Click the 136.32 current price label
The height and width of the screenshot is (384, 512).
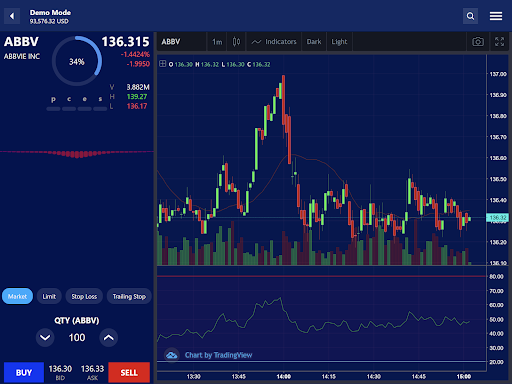(498, 218)
